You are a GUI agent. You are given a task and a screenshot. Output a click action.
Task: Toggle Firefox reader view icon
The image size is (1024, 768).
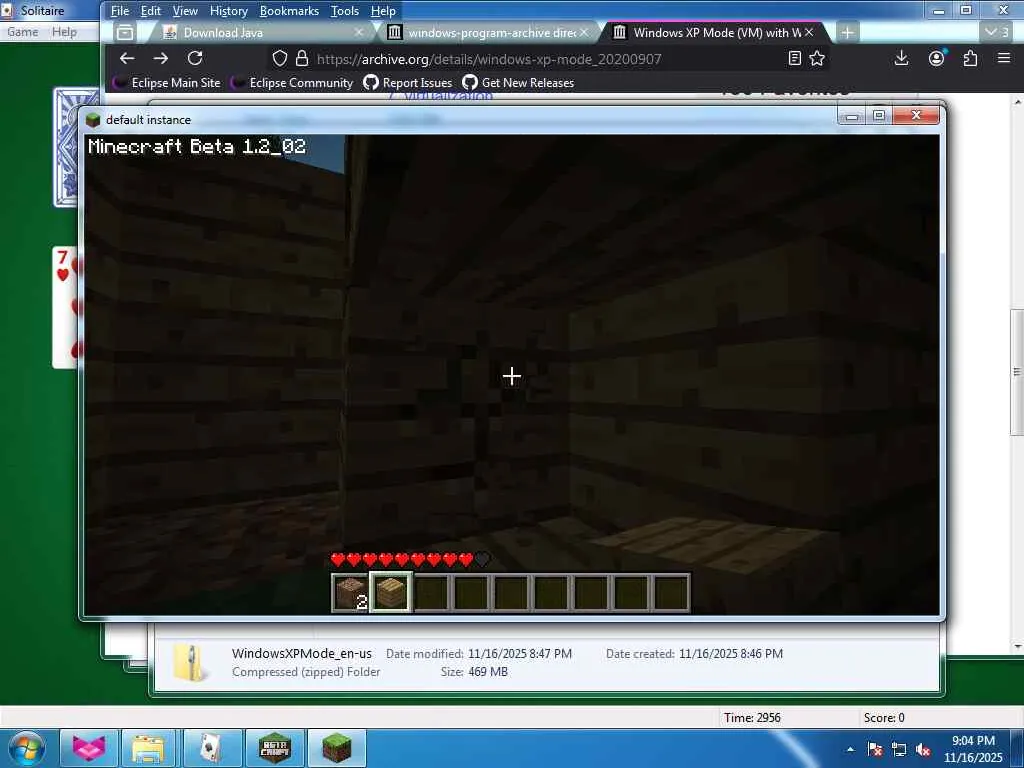795,59
